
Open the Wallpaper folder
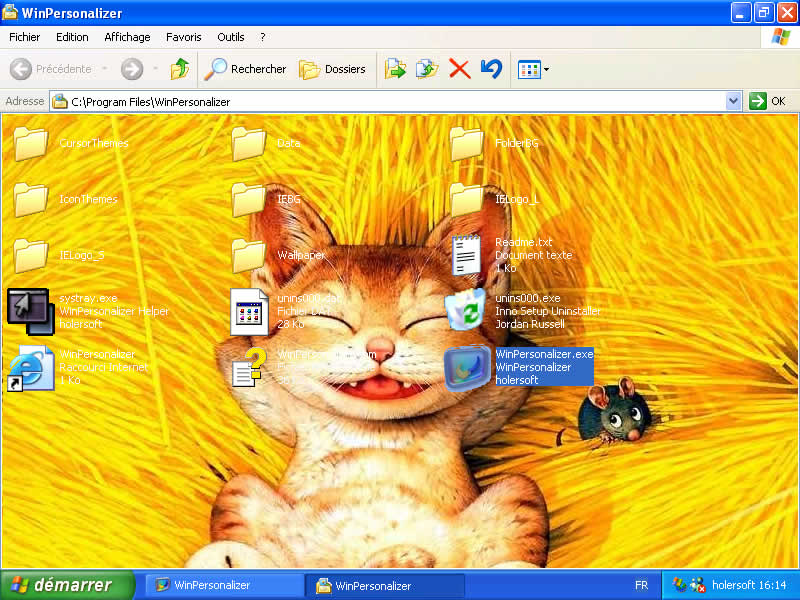pos(248,256)
